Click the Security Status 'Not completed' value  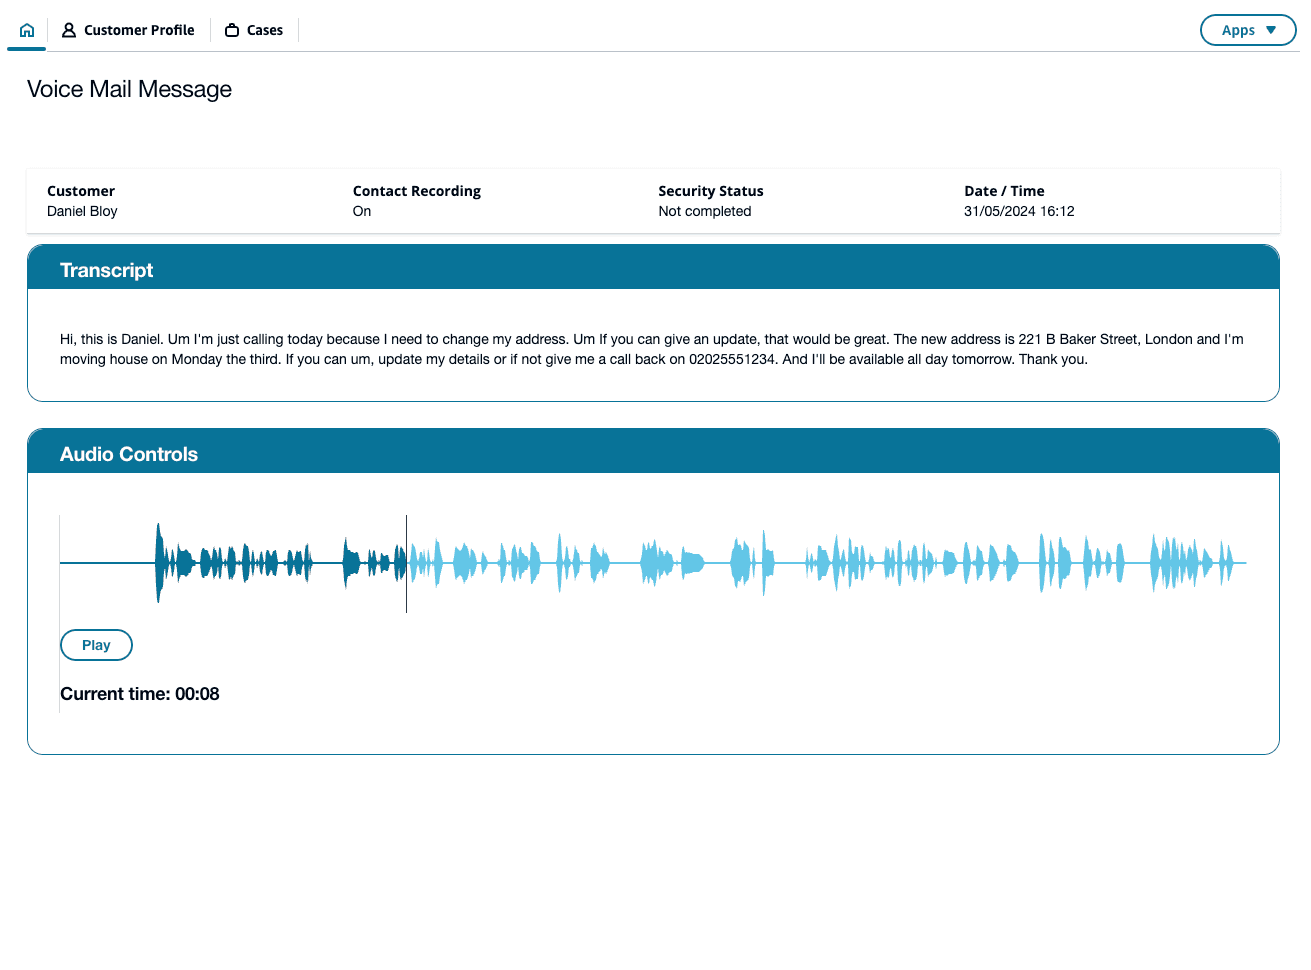(704, 211)
